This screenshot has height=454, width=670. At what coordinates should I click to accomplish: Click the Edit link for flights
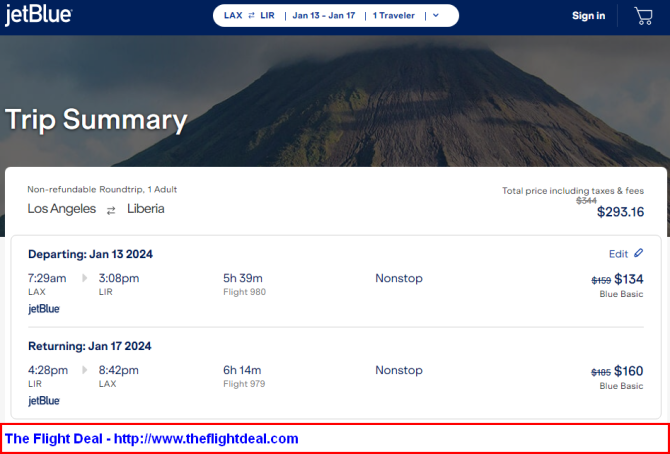click(x=618, y=254)
